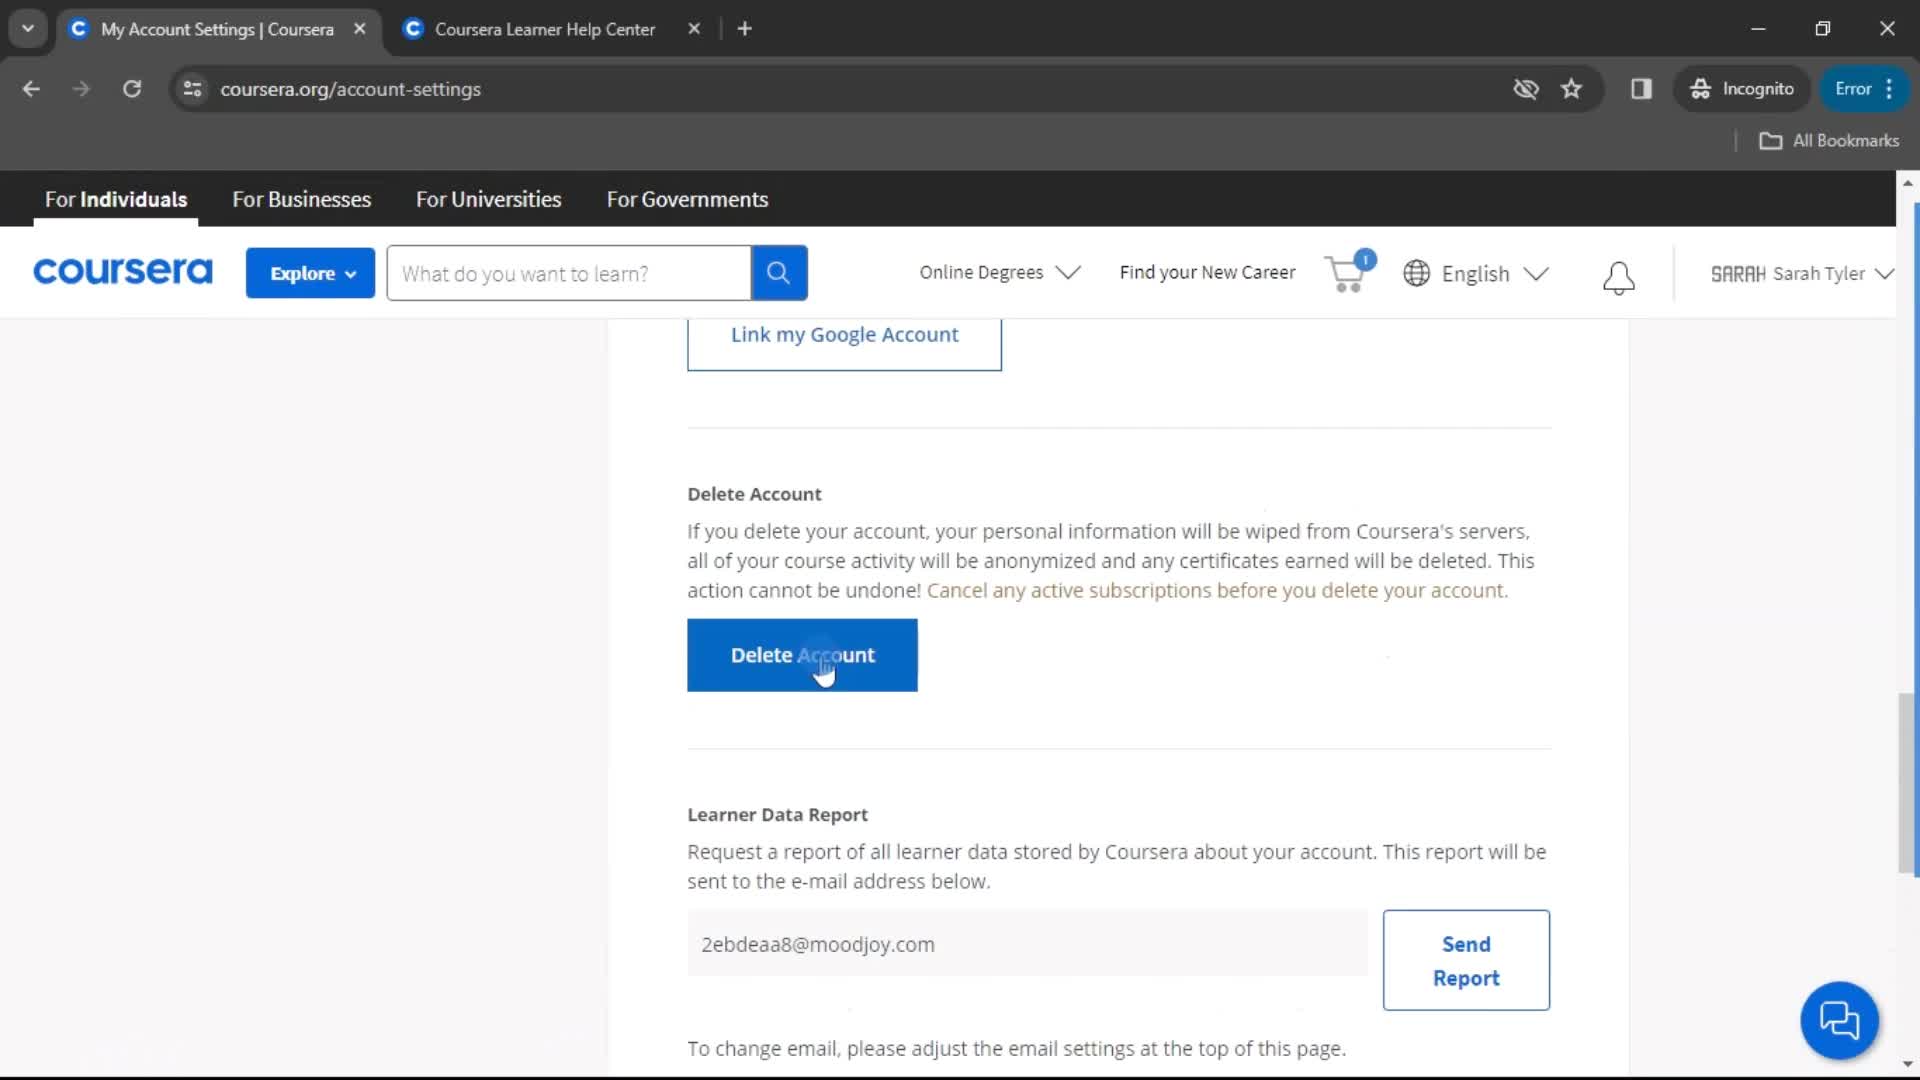
Task: Open the Chrome menu next to Error
Action: click(x=1889, y=89)
